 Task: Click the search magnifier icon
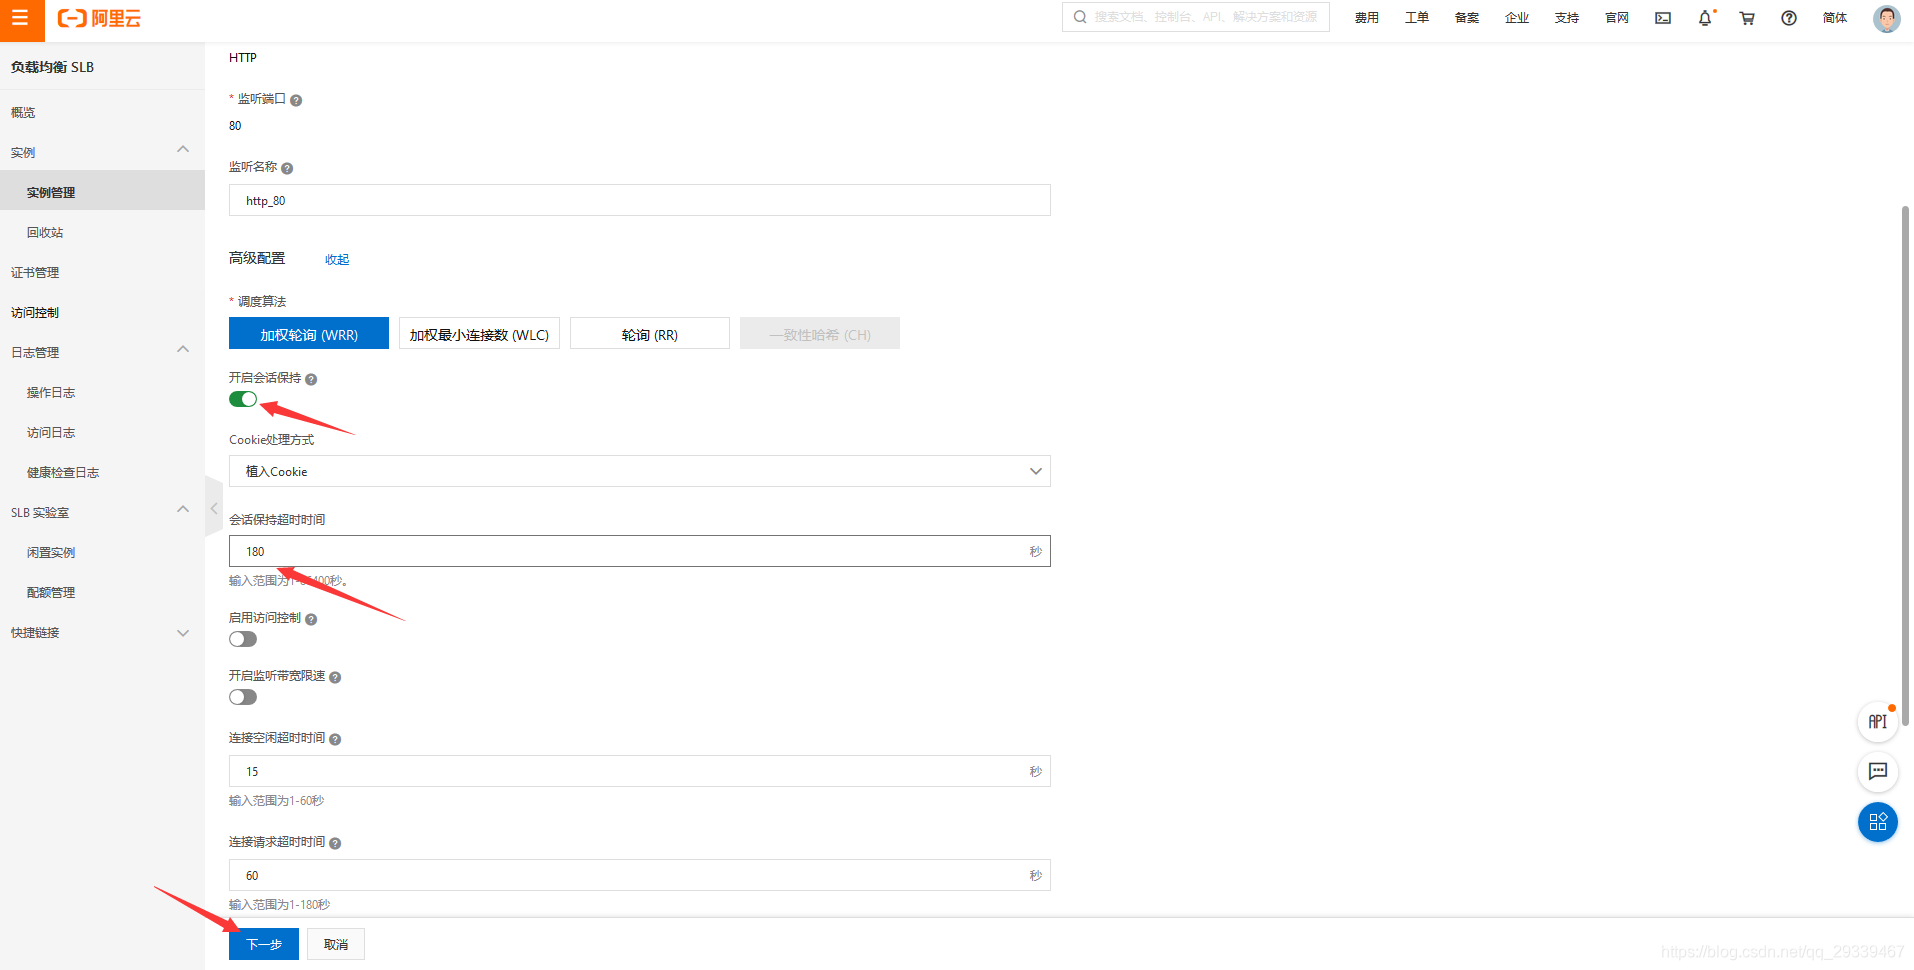click(x=1080, y=17)
